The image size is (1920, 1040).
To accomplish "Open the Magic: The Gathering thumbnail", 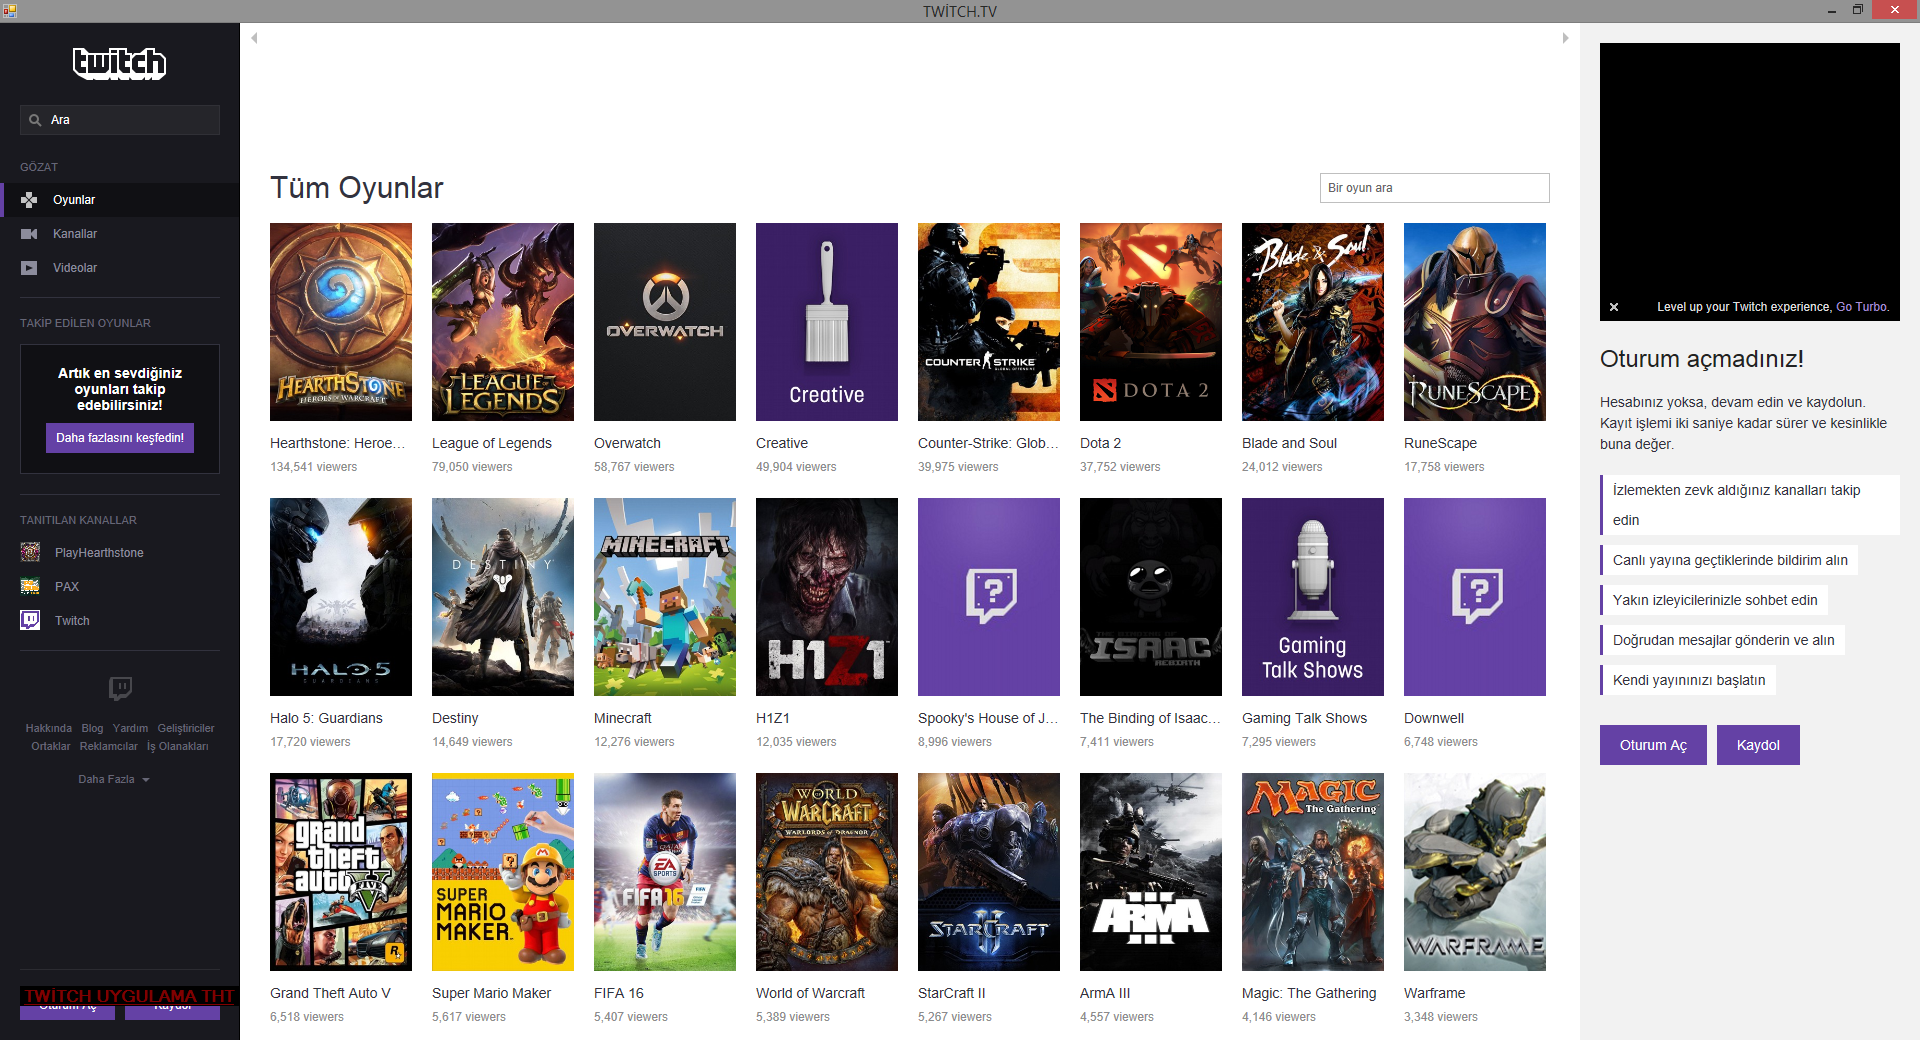I will point(1313,872).
